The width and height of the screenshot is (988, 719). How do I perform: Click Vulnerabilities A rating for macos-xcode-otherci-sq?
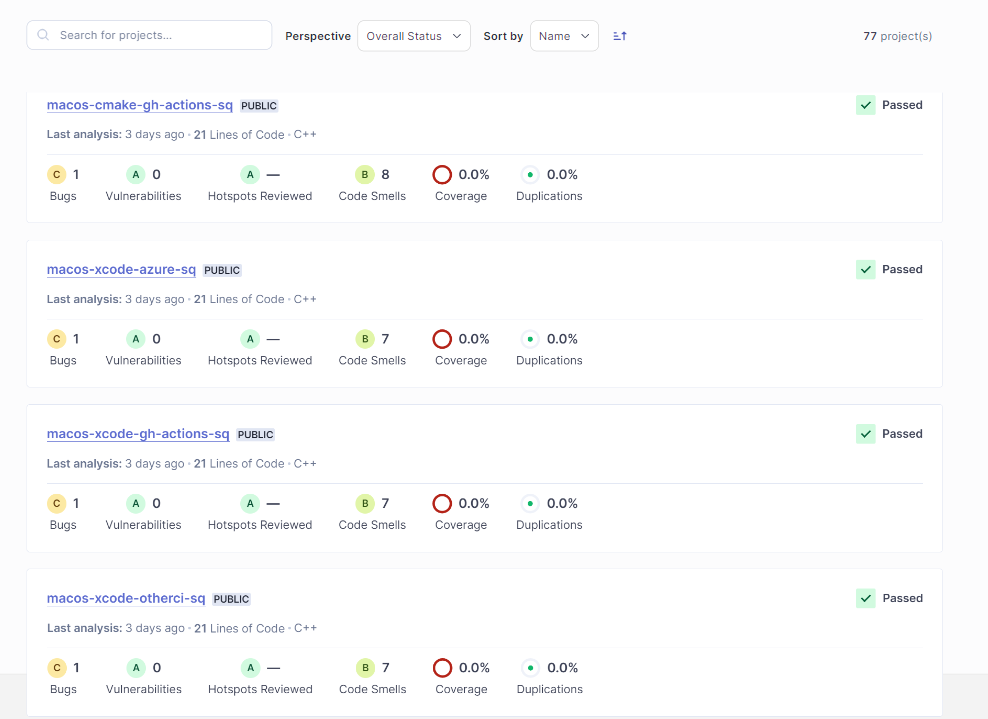click(x=135, y=668)
